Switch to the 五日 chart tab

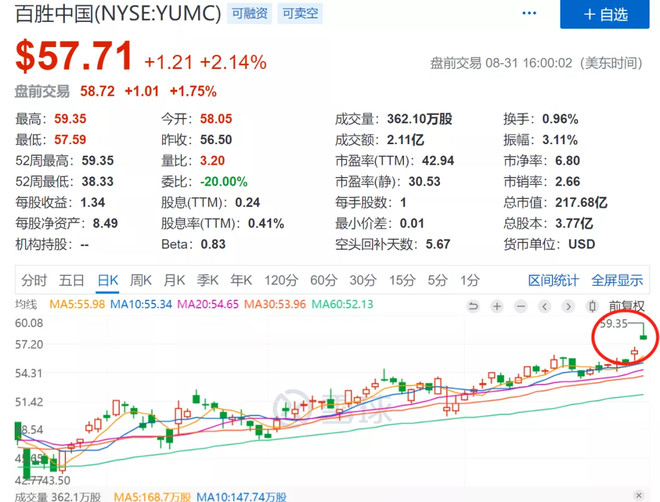pos(72,280)
